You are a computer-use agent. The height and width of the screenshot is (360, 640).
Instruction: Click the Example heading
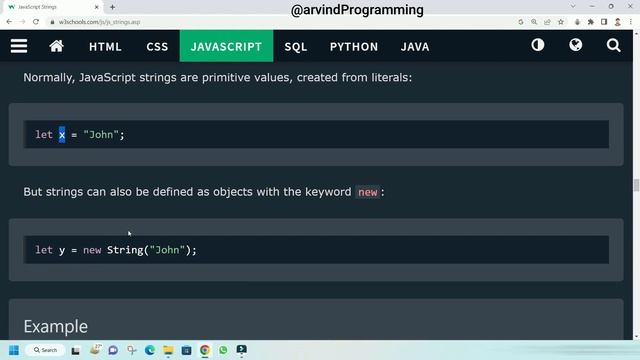point(56,327)
